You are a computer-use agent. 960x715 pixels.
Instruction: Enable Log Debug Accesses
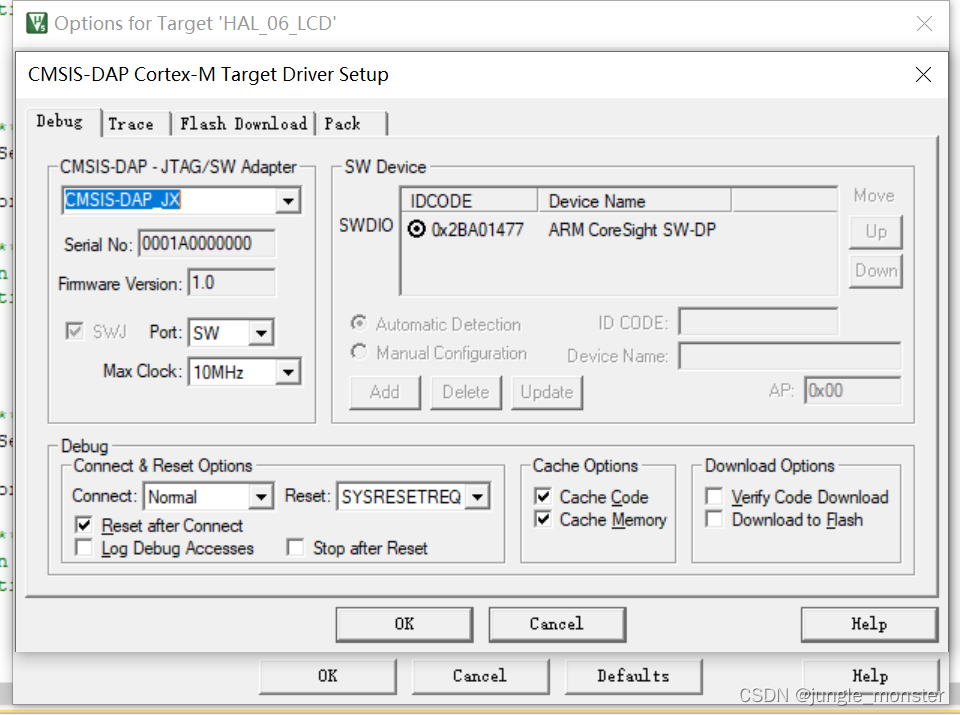tap(83, 547)
